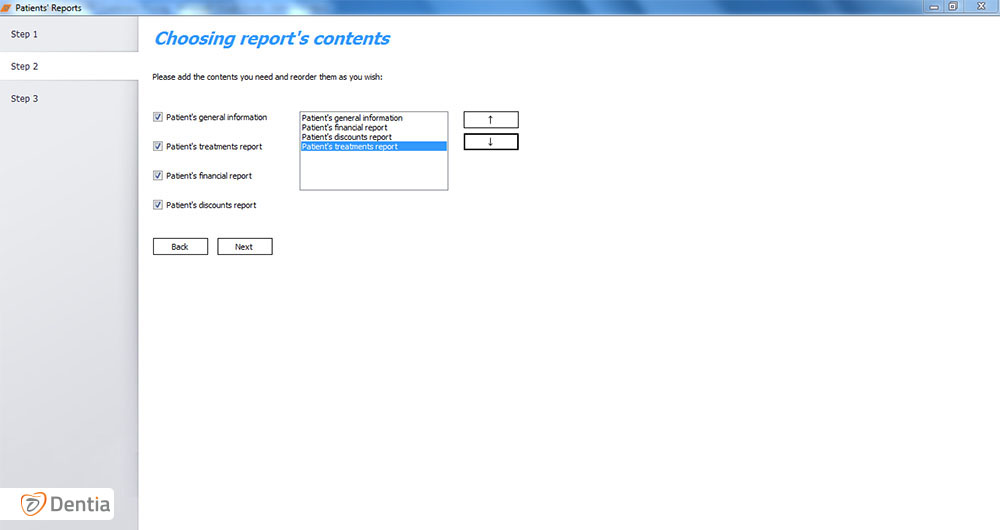Uncheck Patient's discounts report checkbox
Image resolution: width=1000 pixels, height=530 pixels.
[x=158, y=205]
